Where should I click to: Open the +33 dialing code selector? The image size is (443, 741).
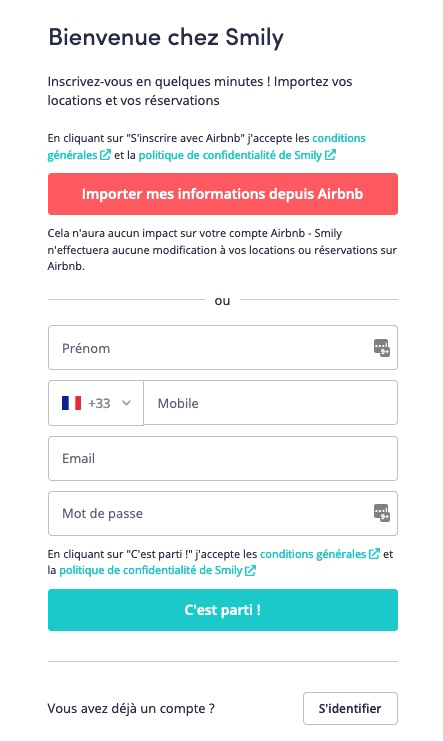pos(96,403)
